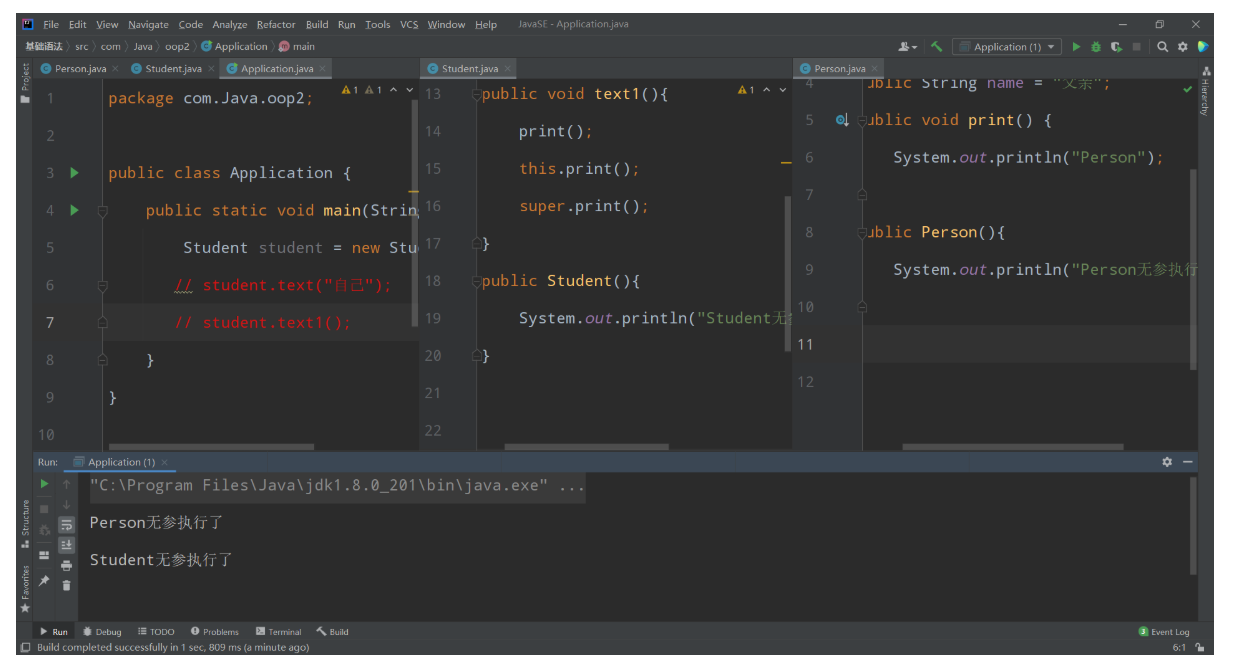The height and width of the screenshot is (663, 1239).
Task: Open Run panel settings gear
Action: click(1167, 462)
